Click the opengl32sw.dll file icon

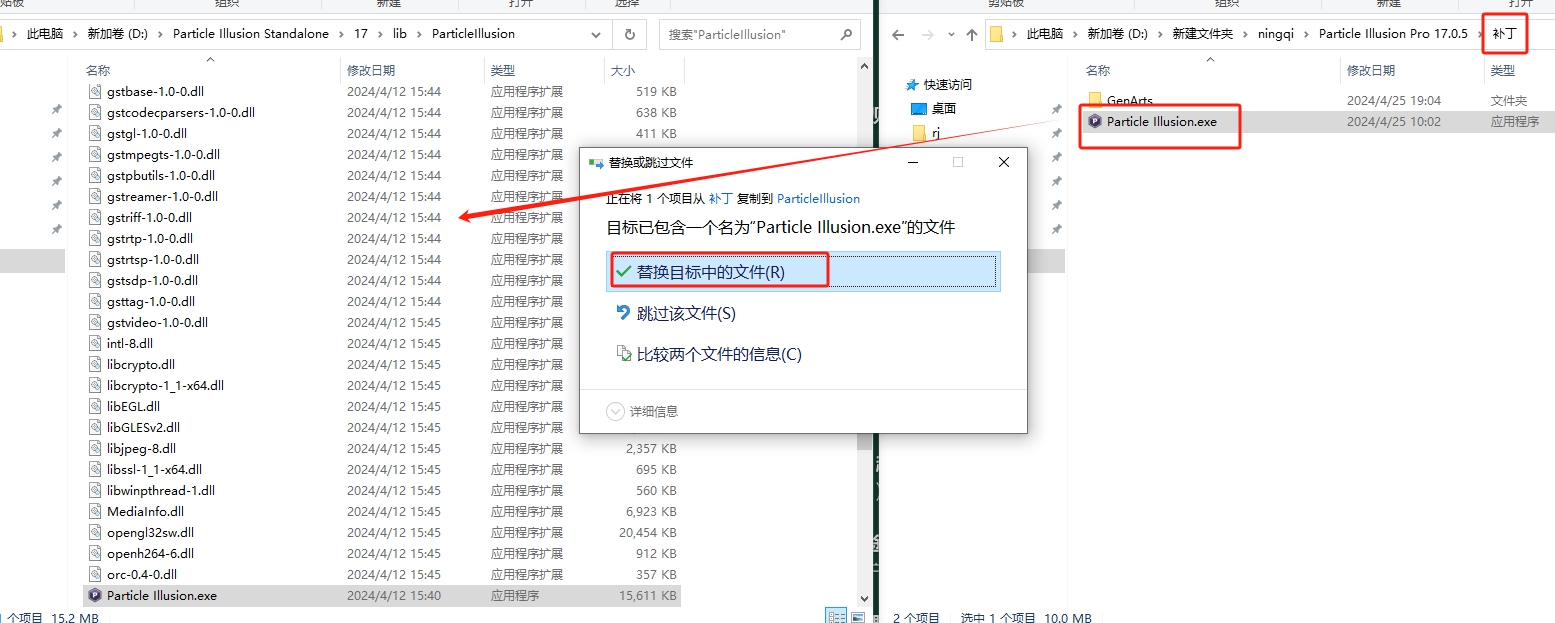pyautogui.click(x=95, y=532)
